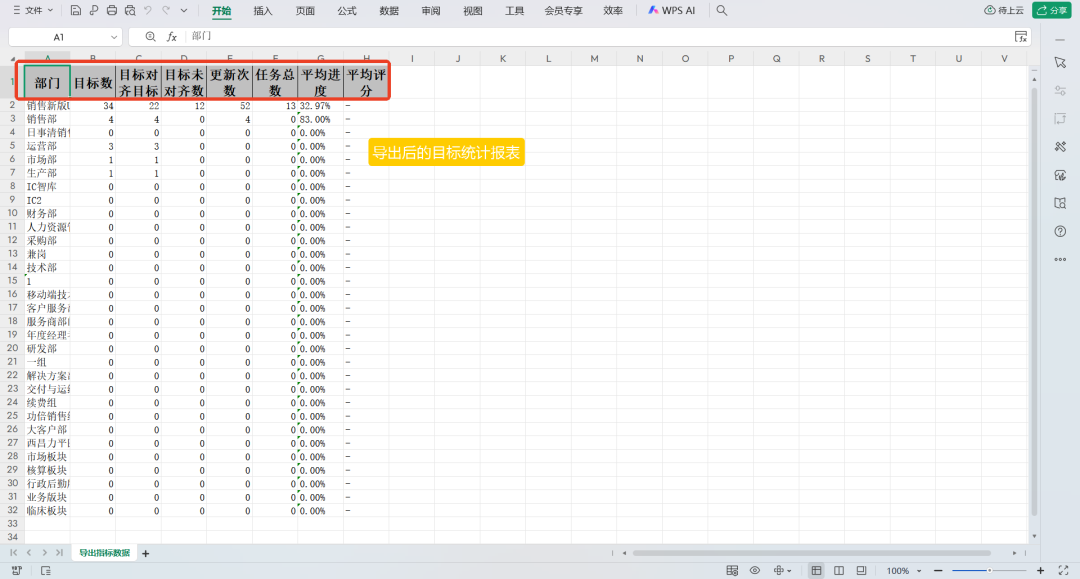
Task: Go to previous sheet navigation arrow
Action: pyautogui.click(x=29, y=553)
